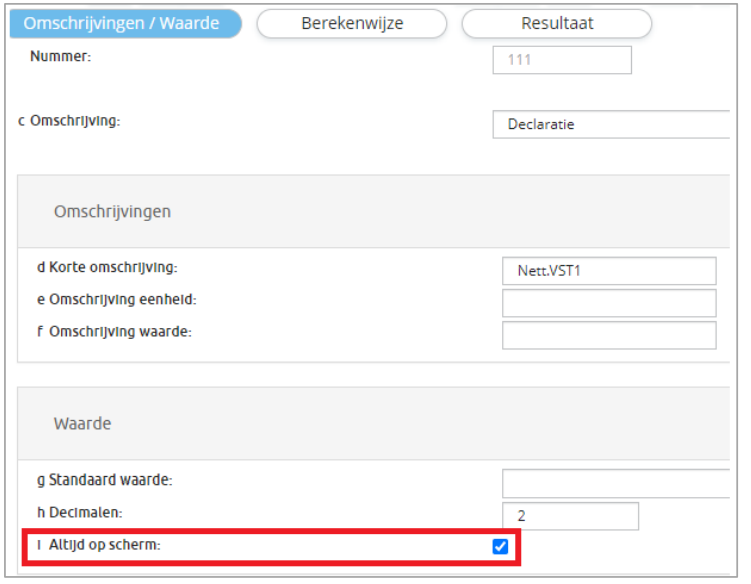Click the Decimalen label text
The image size is (751, 584).
[x=86, y=512]
